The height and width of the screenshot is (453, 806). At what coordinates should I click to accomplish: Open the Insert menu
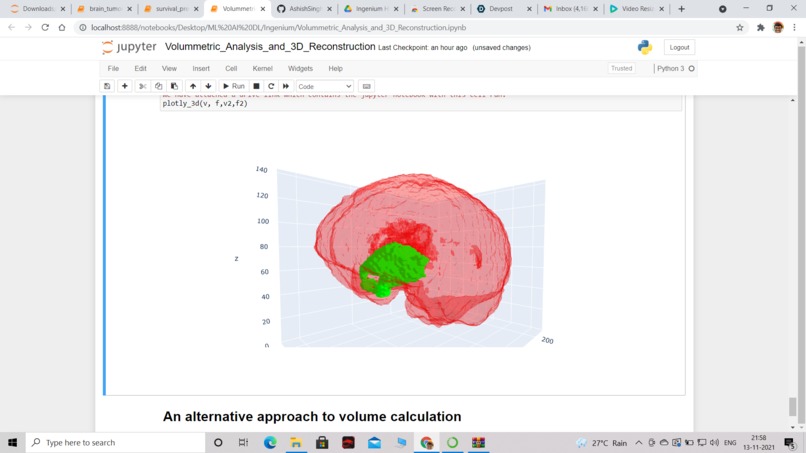[x=201, y=68]
